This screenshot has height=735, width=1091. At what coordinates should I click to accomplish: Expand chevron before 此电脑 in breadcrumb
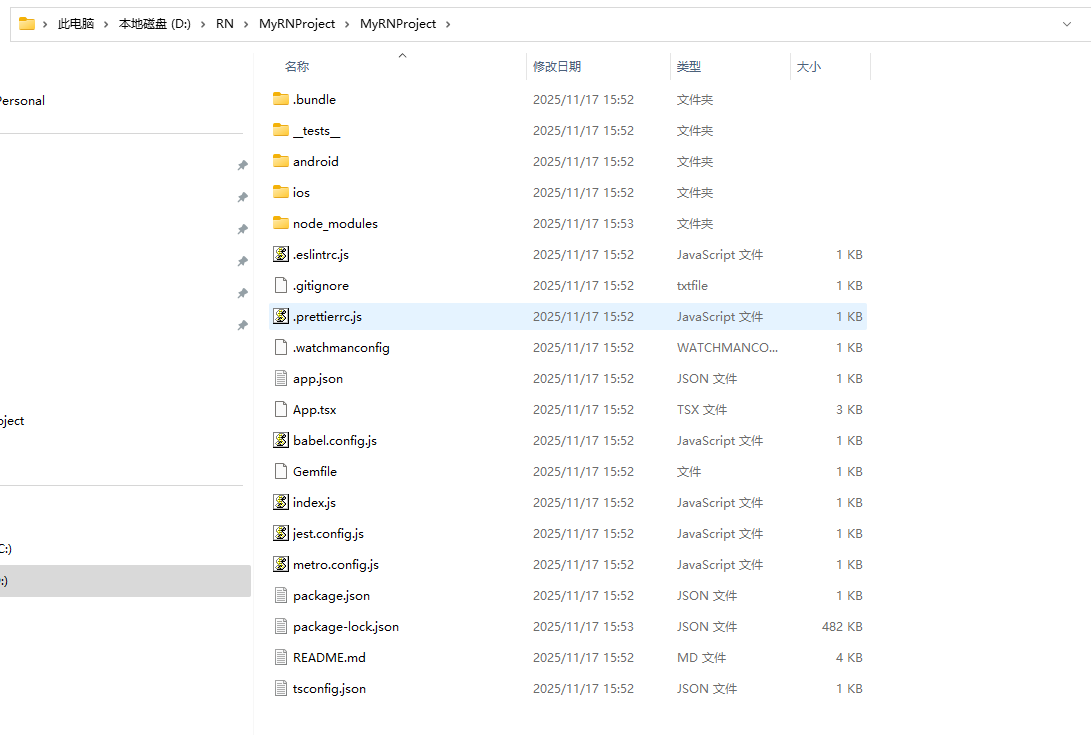(45, 24)
